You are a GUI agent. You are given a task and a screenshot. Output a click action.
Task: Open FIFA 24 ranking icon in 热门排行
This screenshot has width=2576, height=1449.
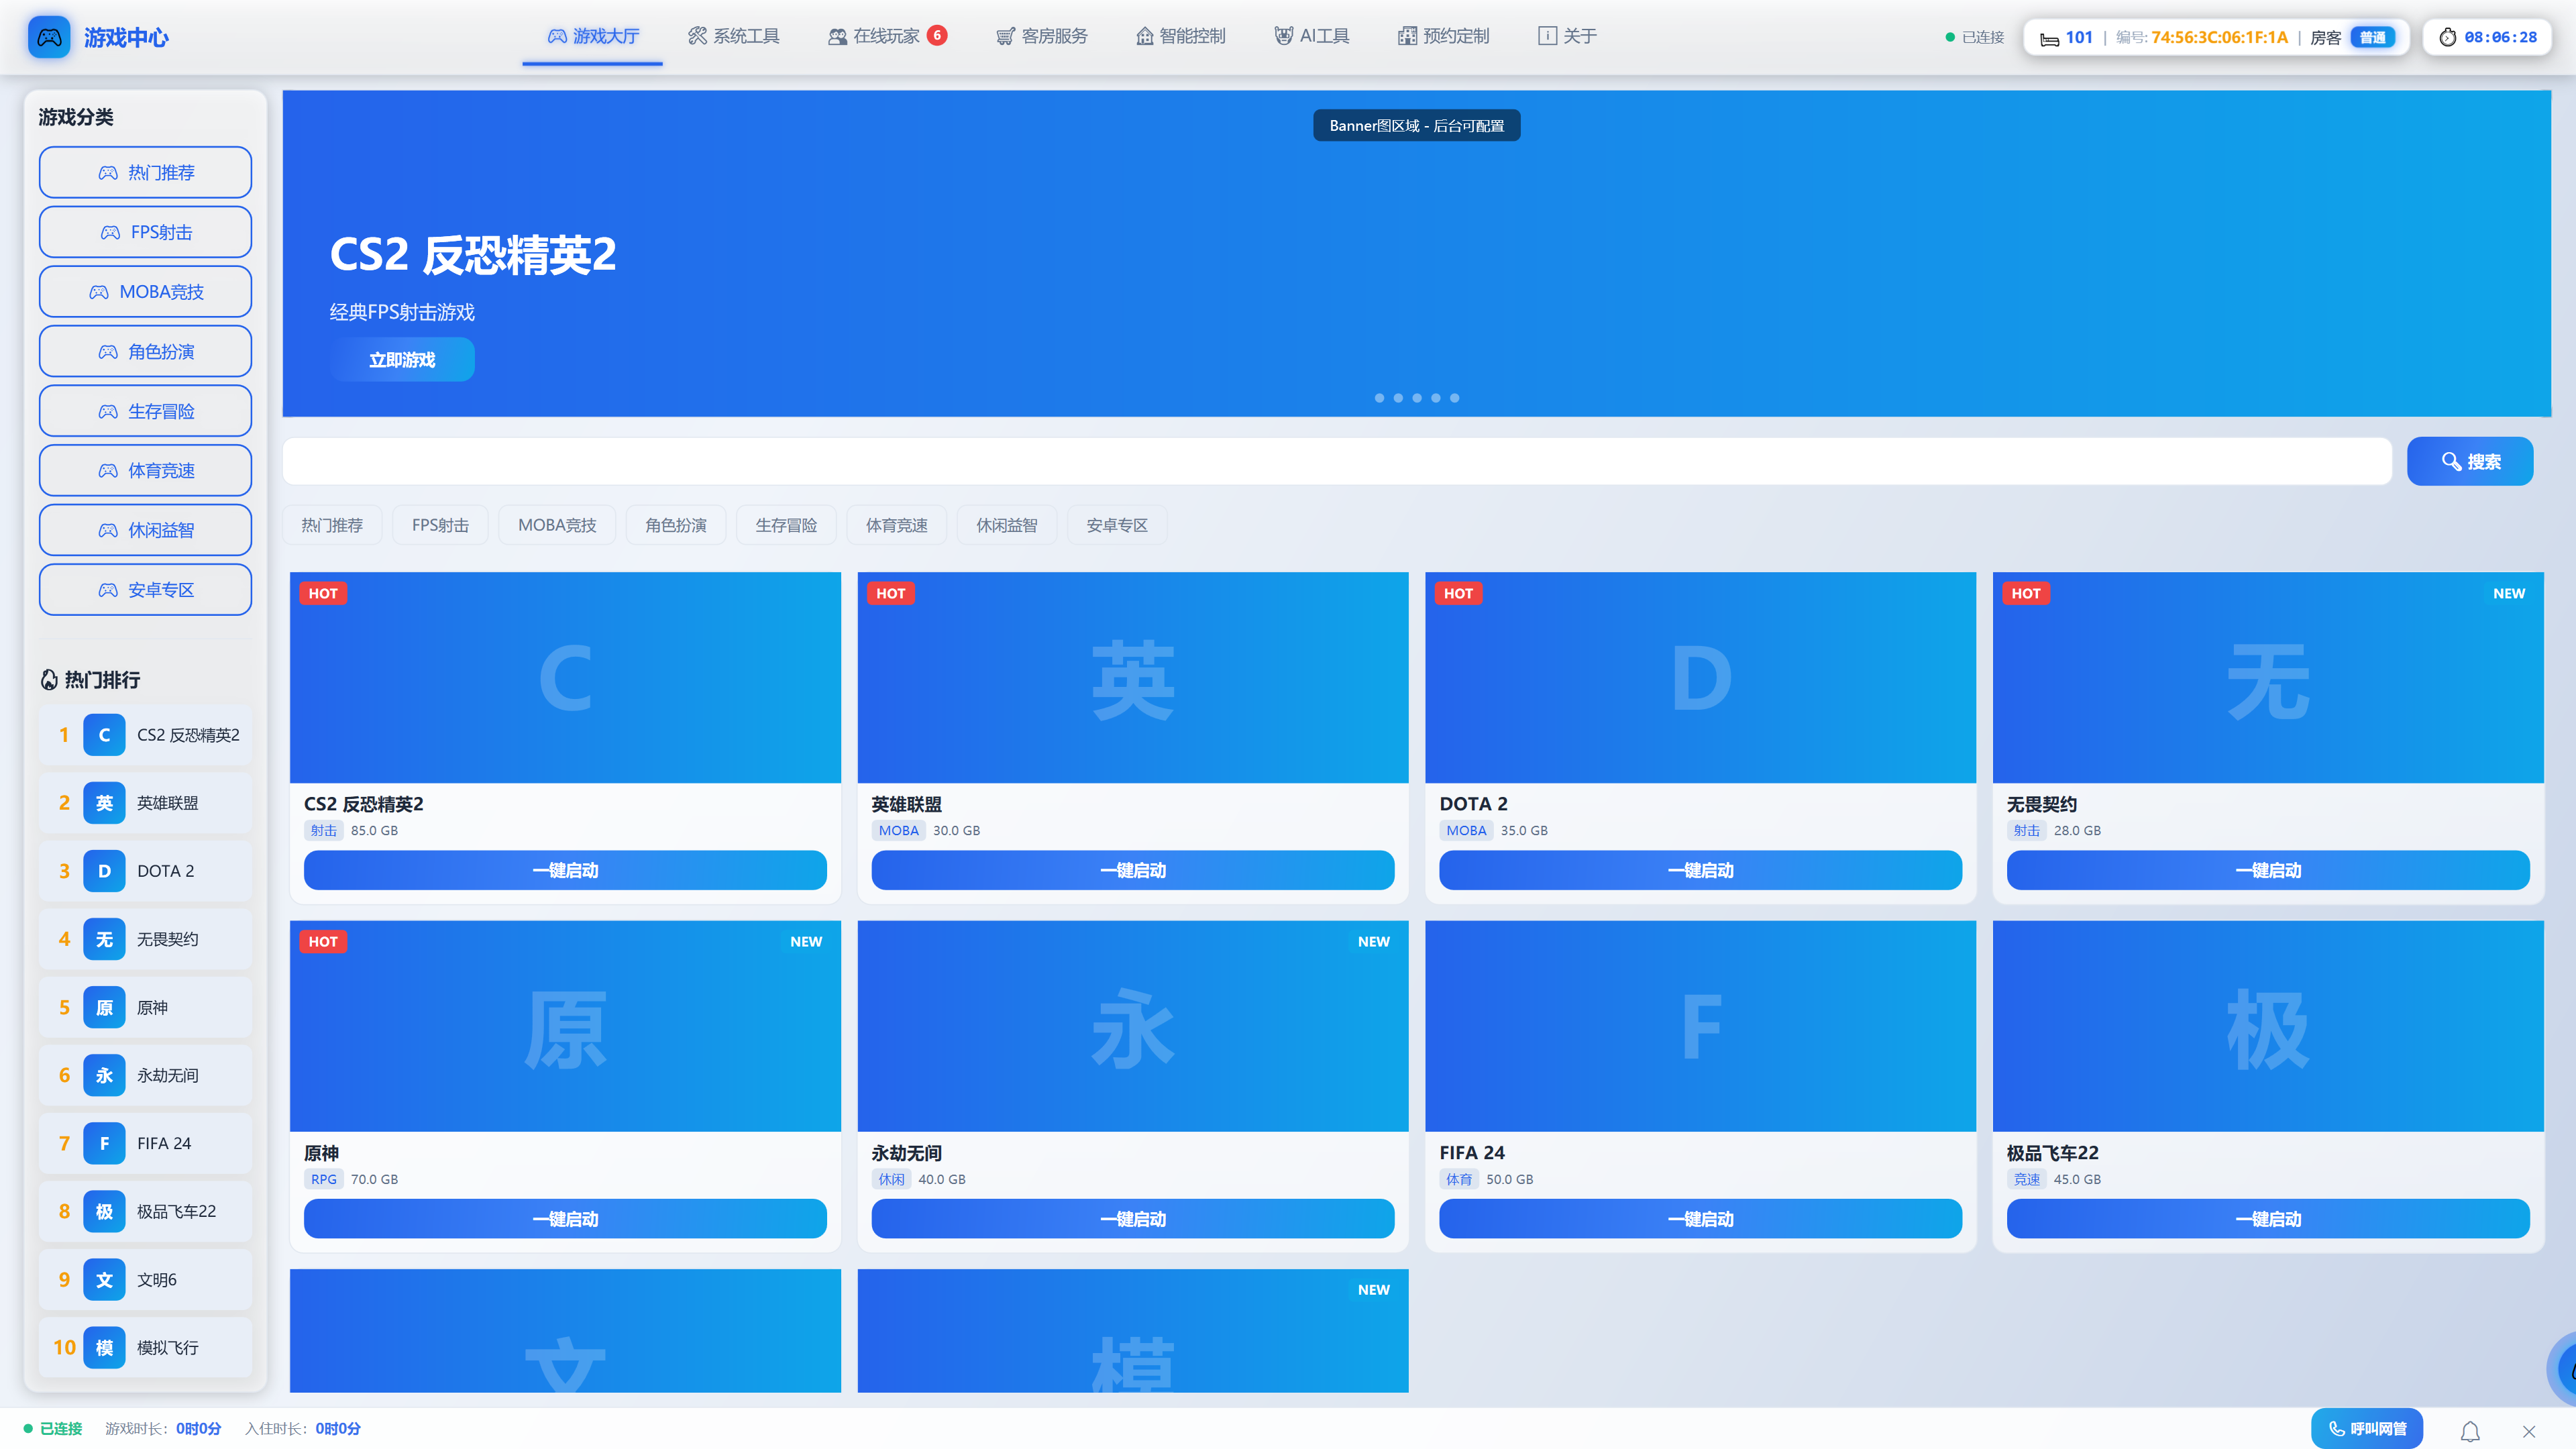[x=104, y=1143]
